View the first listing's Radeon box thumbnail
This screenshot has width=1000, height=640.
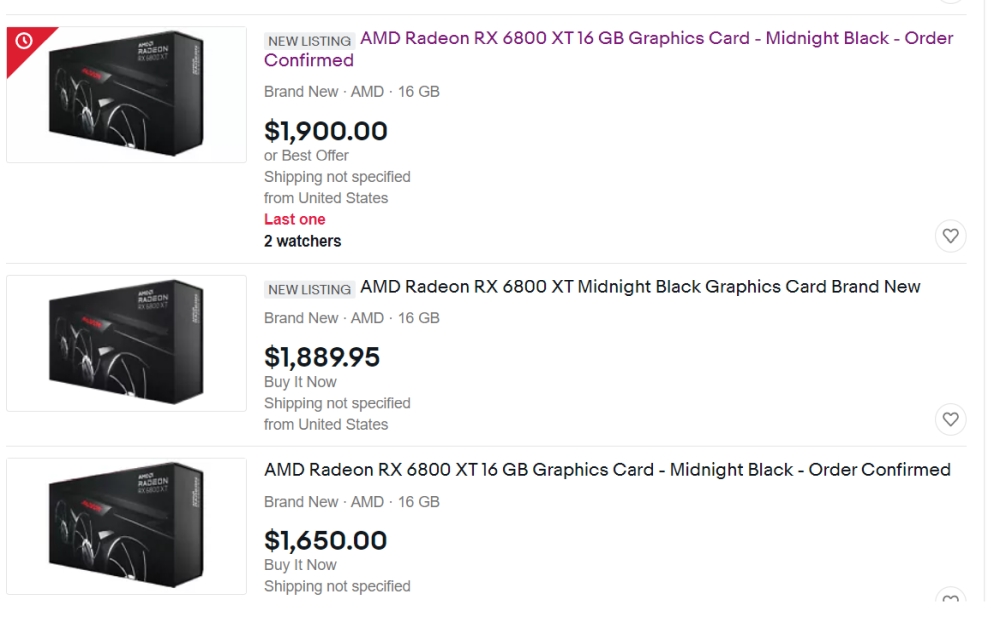[x=125, y=93]
